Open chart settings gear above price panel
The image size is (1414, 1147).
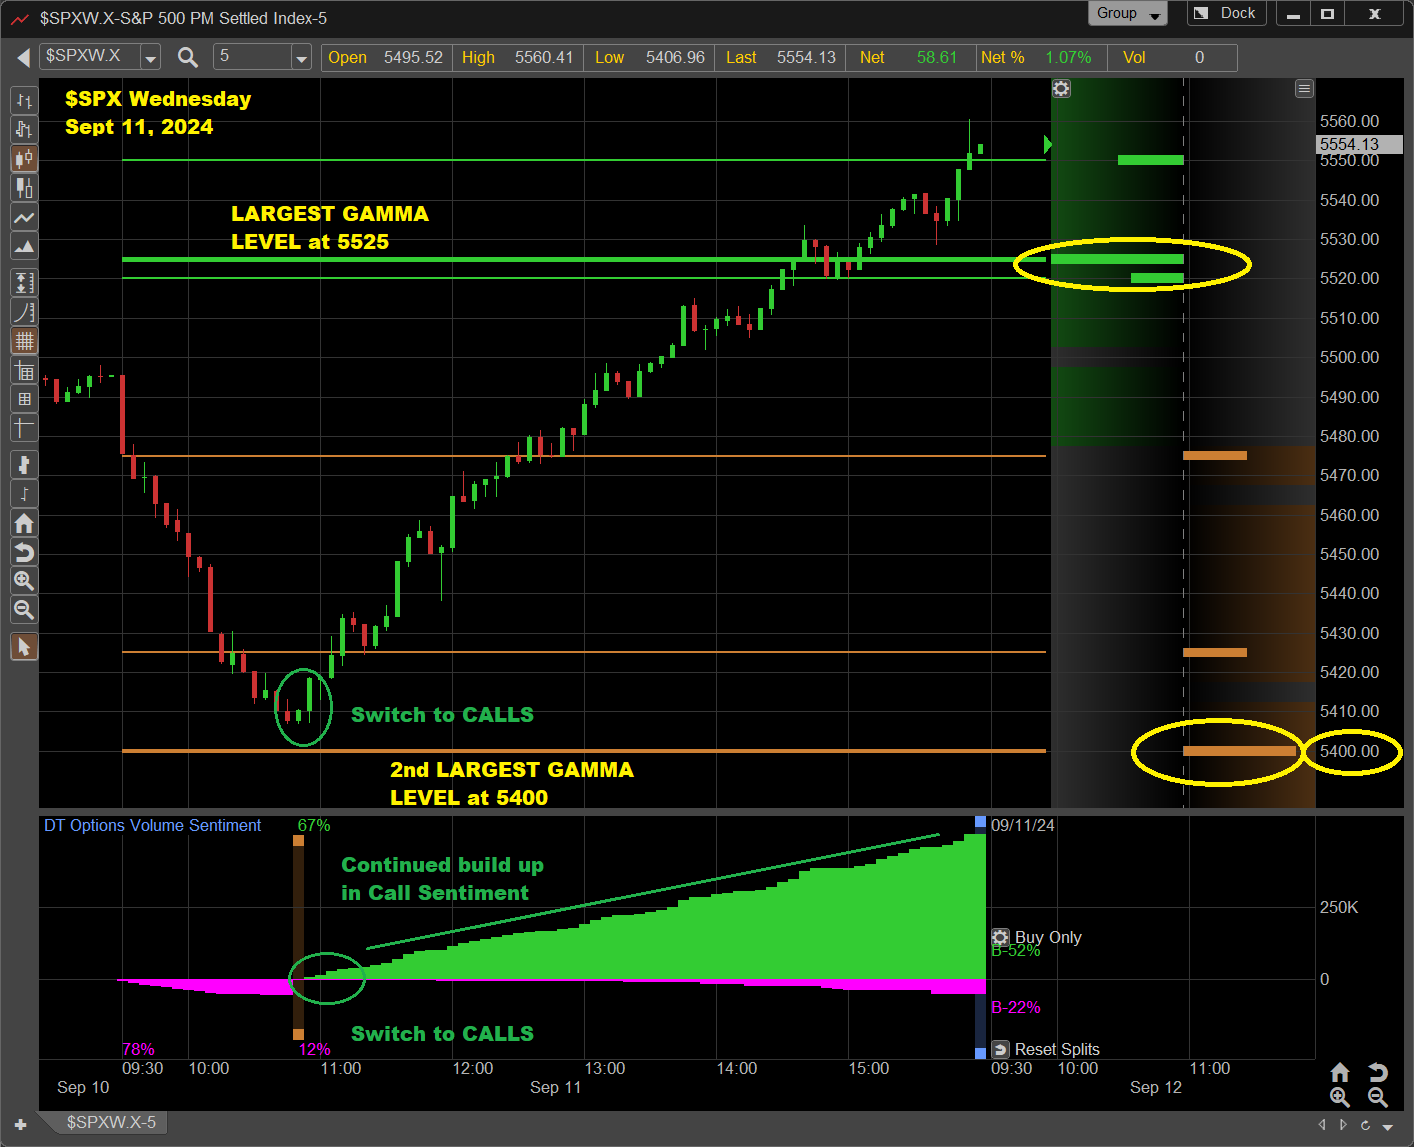click(x=1061, y=89)
